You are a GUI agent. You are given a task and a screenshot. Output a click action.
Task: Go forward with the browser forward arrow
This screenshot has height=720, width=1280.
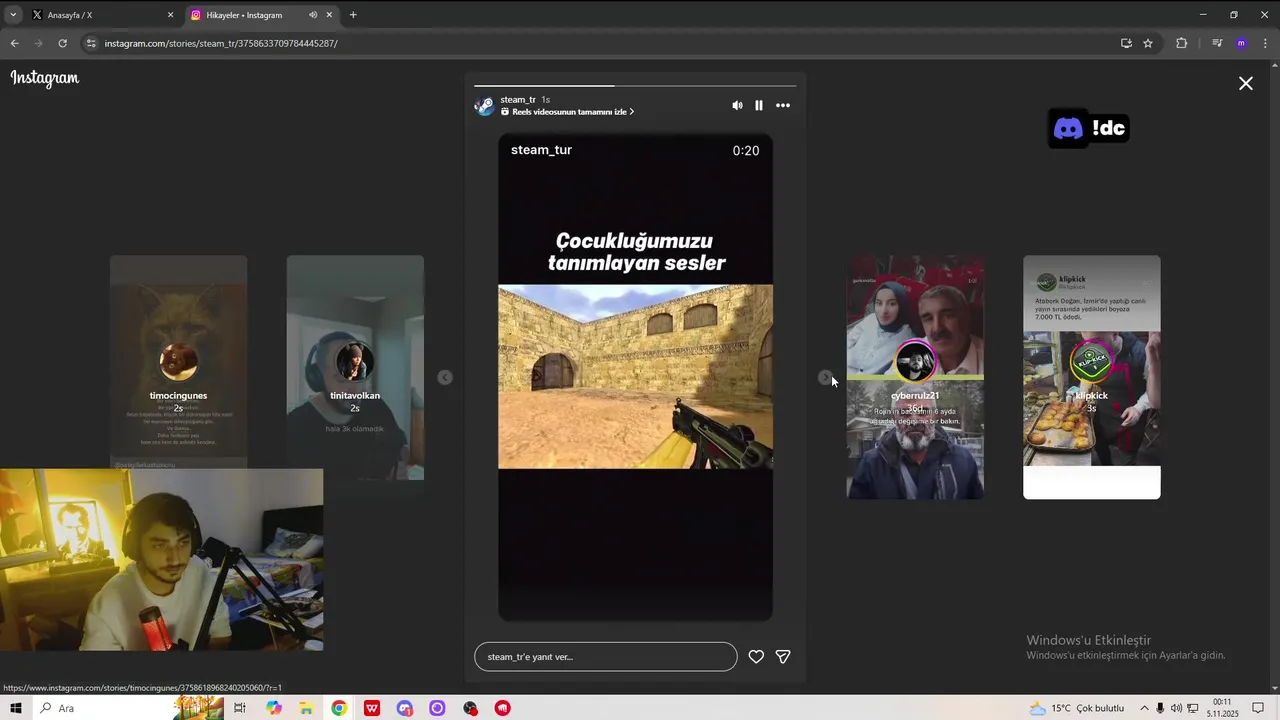(x=38, y=43)
